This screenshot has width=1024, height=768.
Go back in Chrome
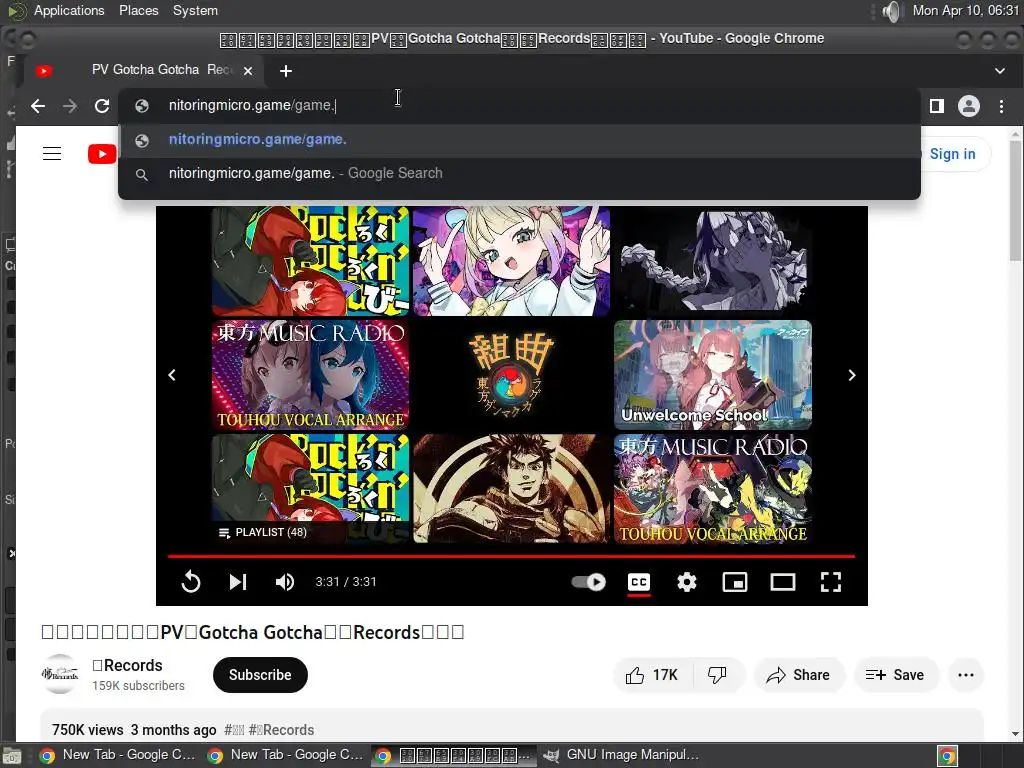[x=38, y=106]
